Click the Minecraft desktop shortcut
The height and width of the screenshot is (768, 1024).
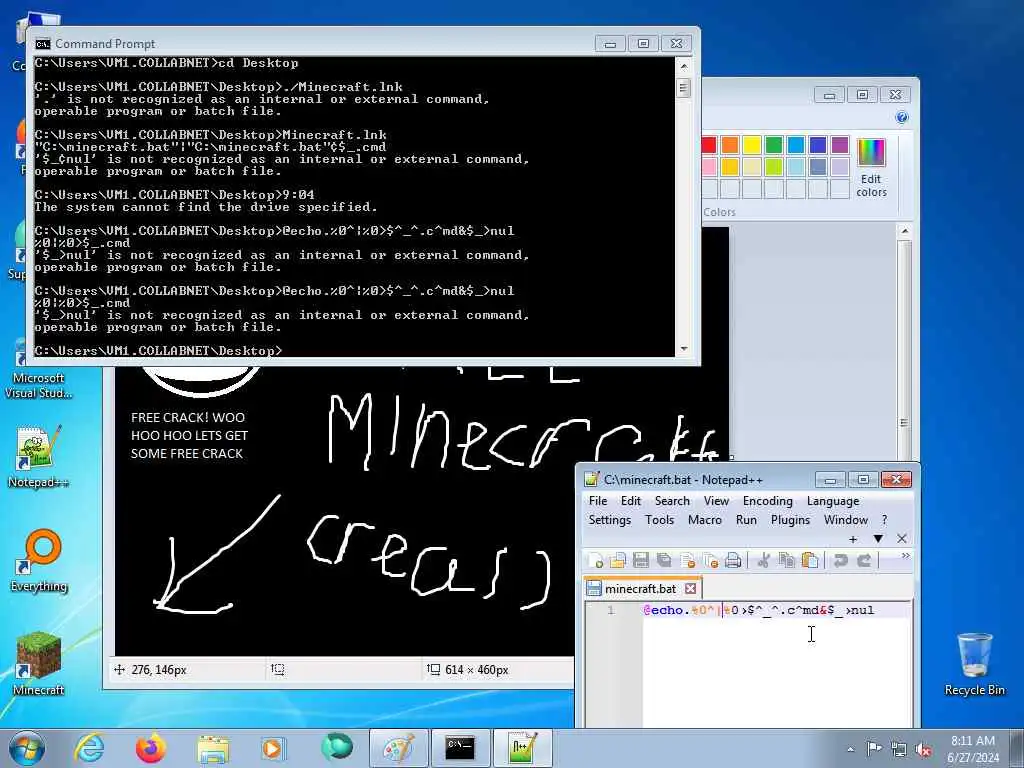point(39,664)
